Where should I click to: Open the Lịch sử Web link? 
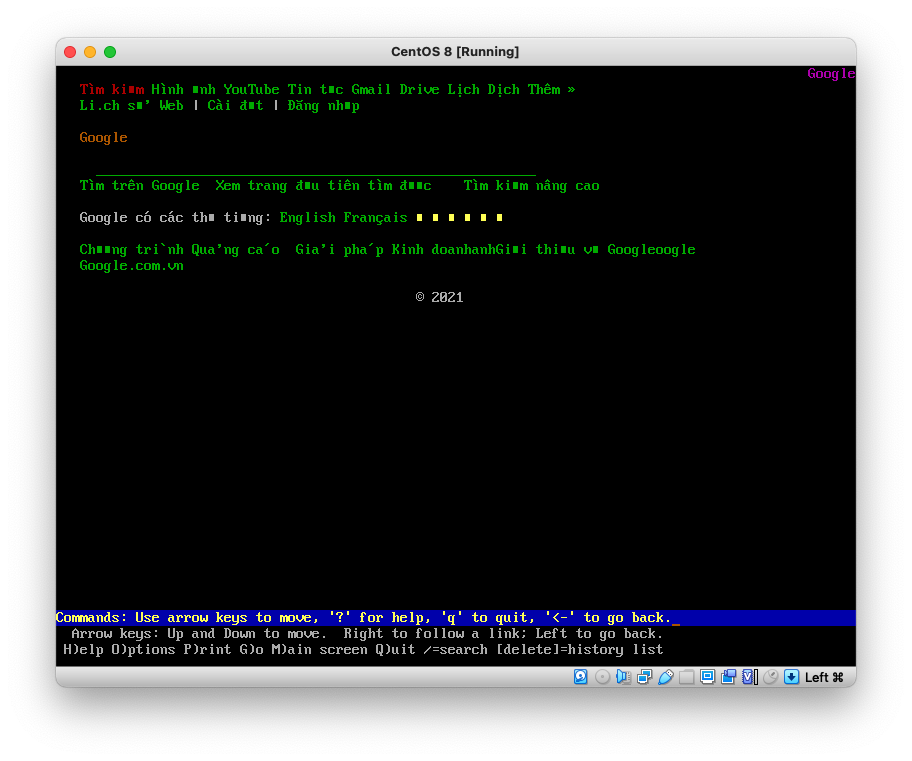131,106
